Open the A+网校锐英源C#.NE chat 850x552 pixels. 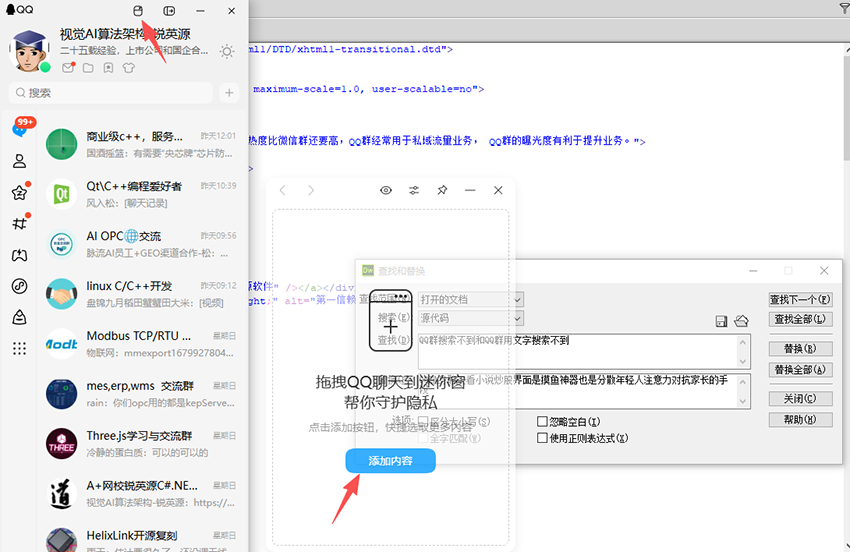coord(142,493)
